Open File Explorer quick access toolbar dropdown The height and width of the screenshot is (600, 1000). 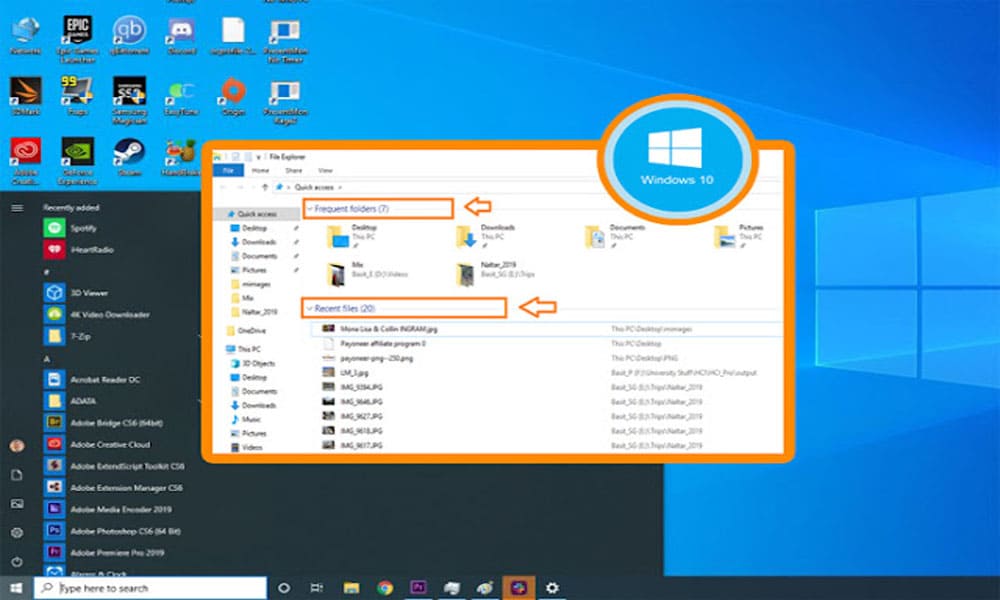(x=258, y=157)
